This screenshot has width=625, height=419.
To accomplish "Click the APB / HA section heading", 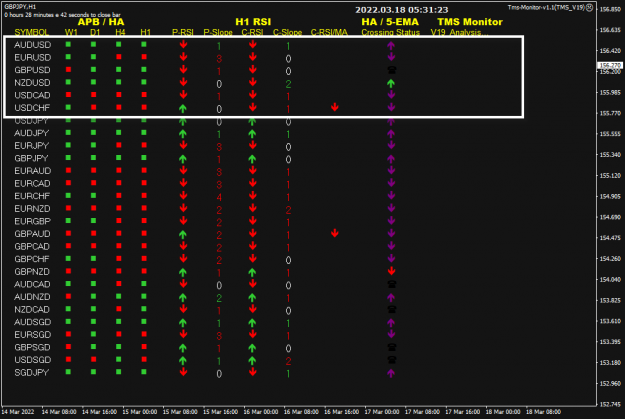I will click(x=101, y=22).
